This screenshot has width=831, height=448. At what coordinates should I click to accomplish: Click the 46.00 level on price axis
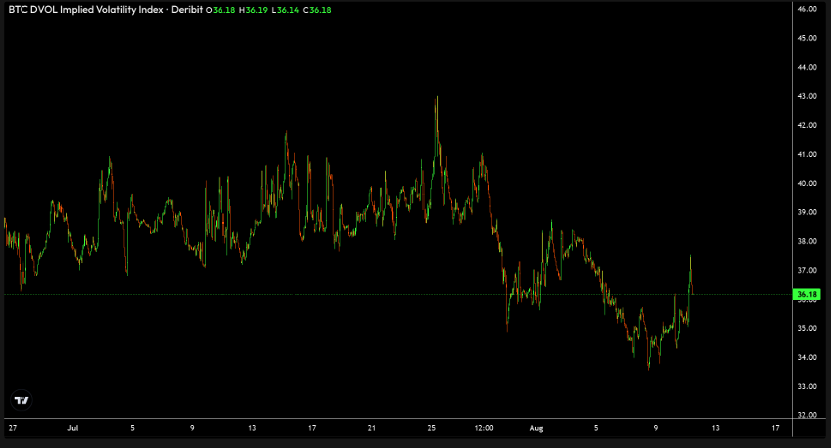[x=806, y=9]
